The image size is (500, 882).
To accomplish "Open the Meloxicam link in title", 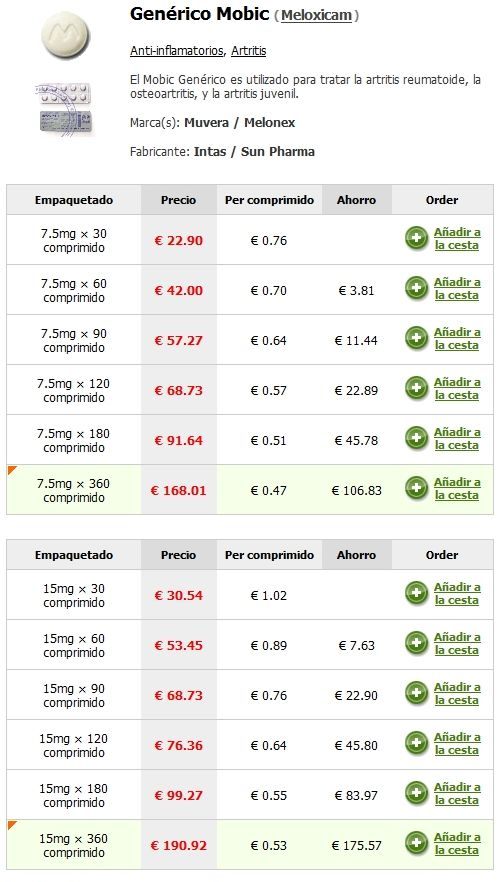I will point(317,16).
